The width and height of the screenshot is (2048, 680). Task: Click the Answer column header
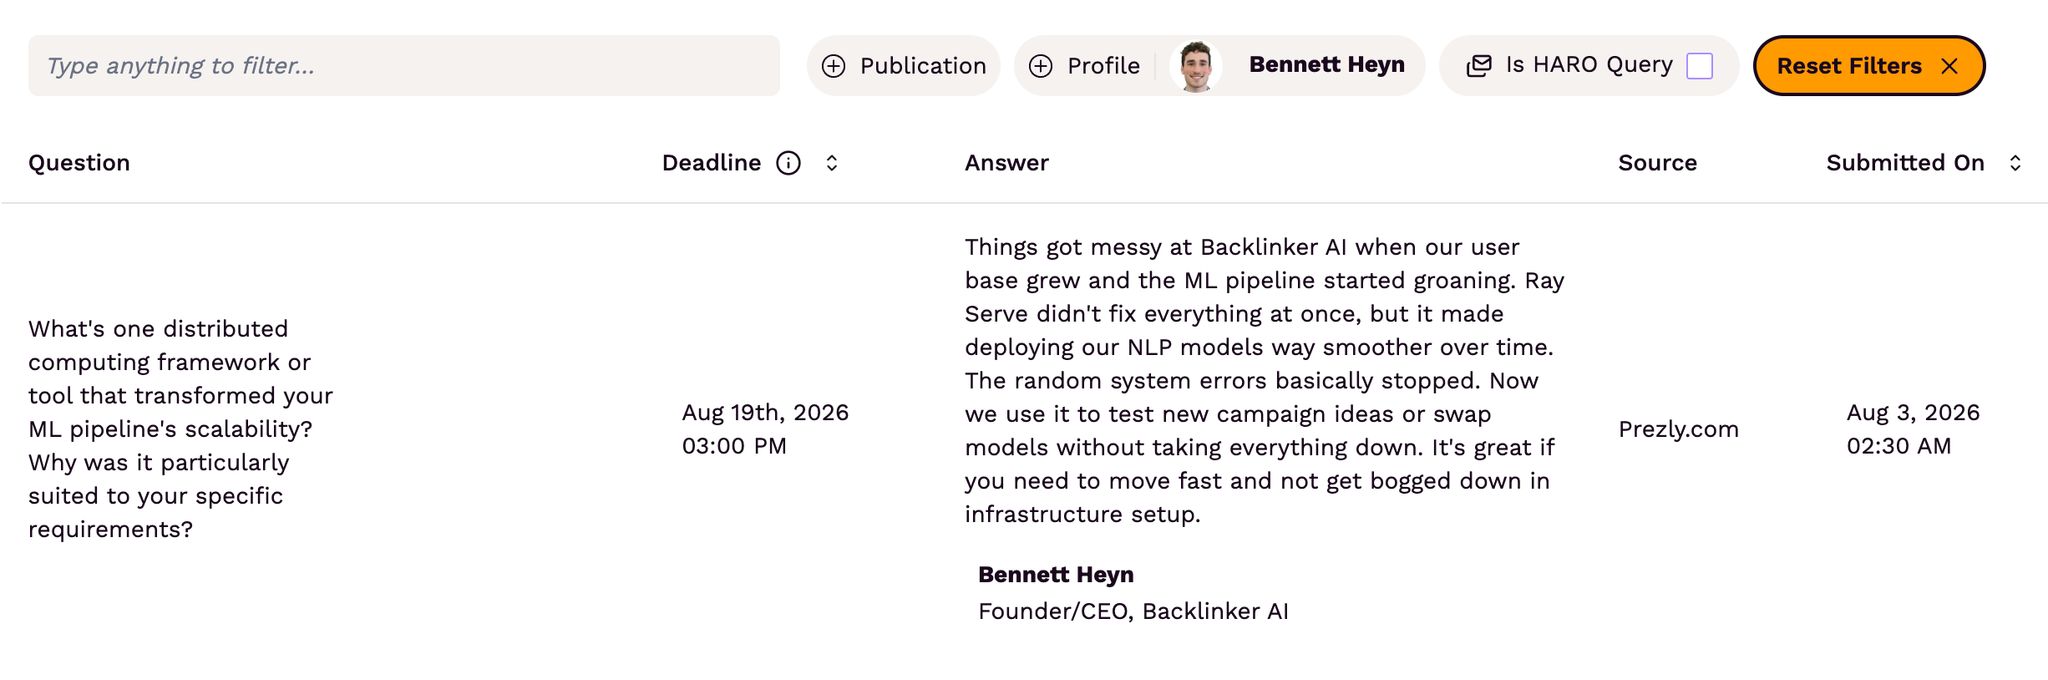click(x=1006, y=163)
